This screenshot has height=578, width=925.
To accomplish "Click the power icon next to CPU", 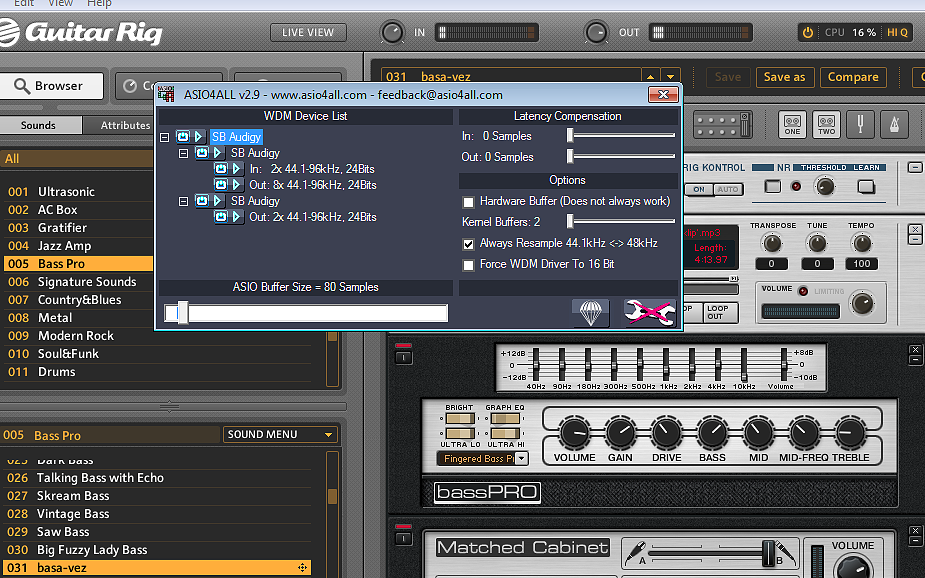I will click(x=808, y=32).
